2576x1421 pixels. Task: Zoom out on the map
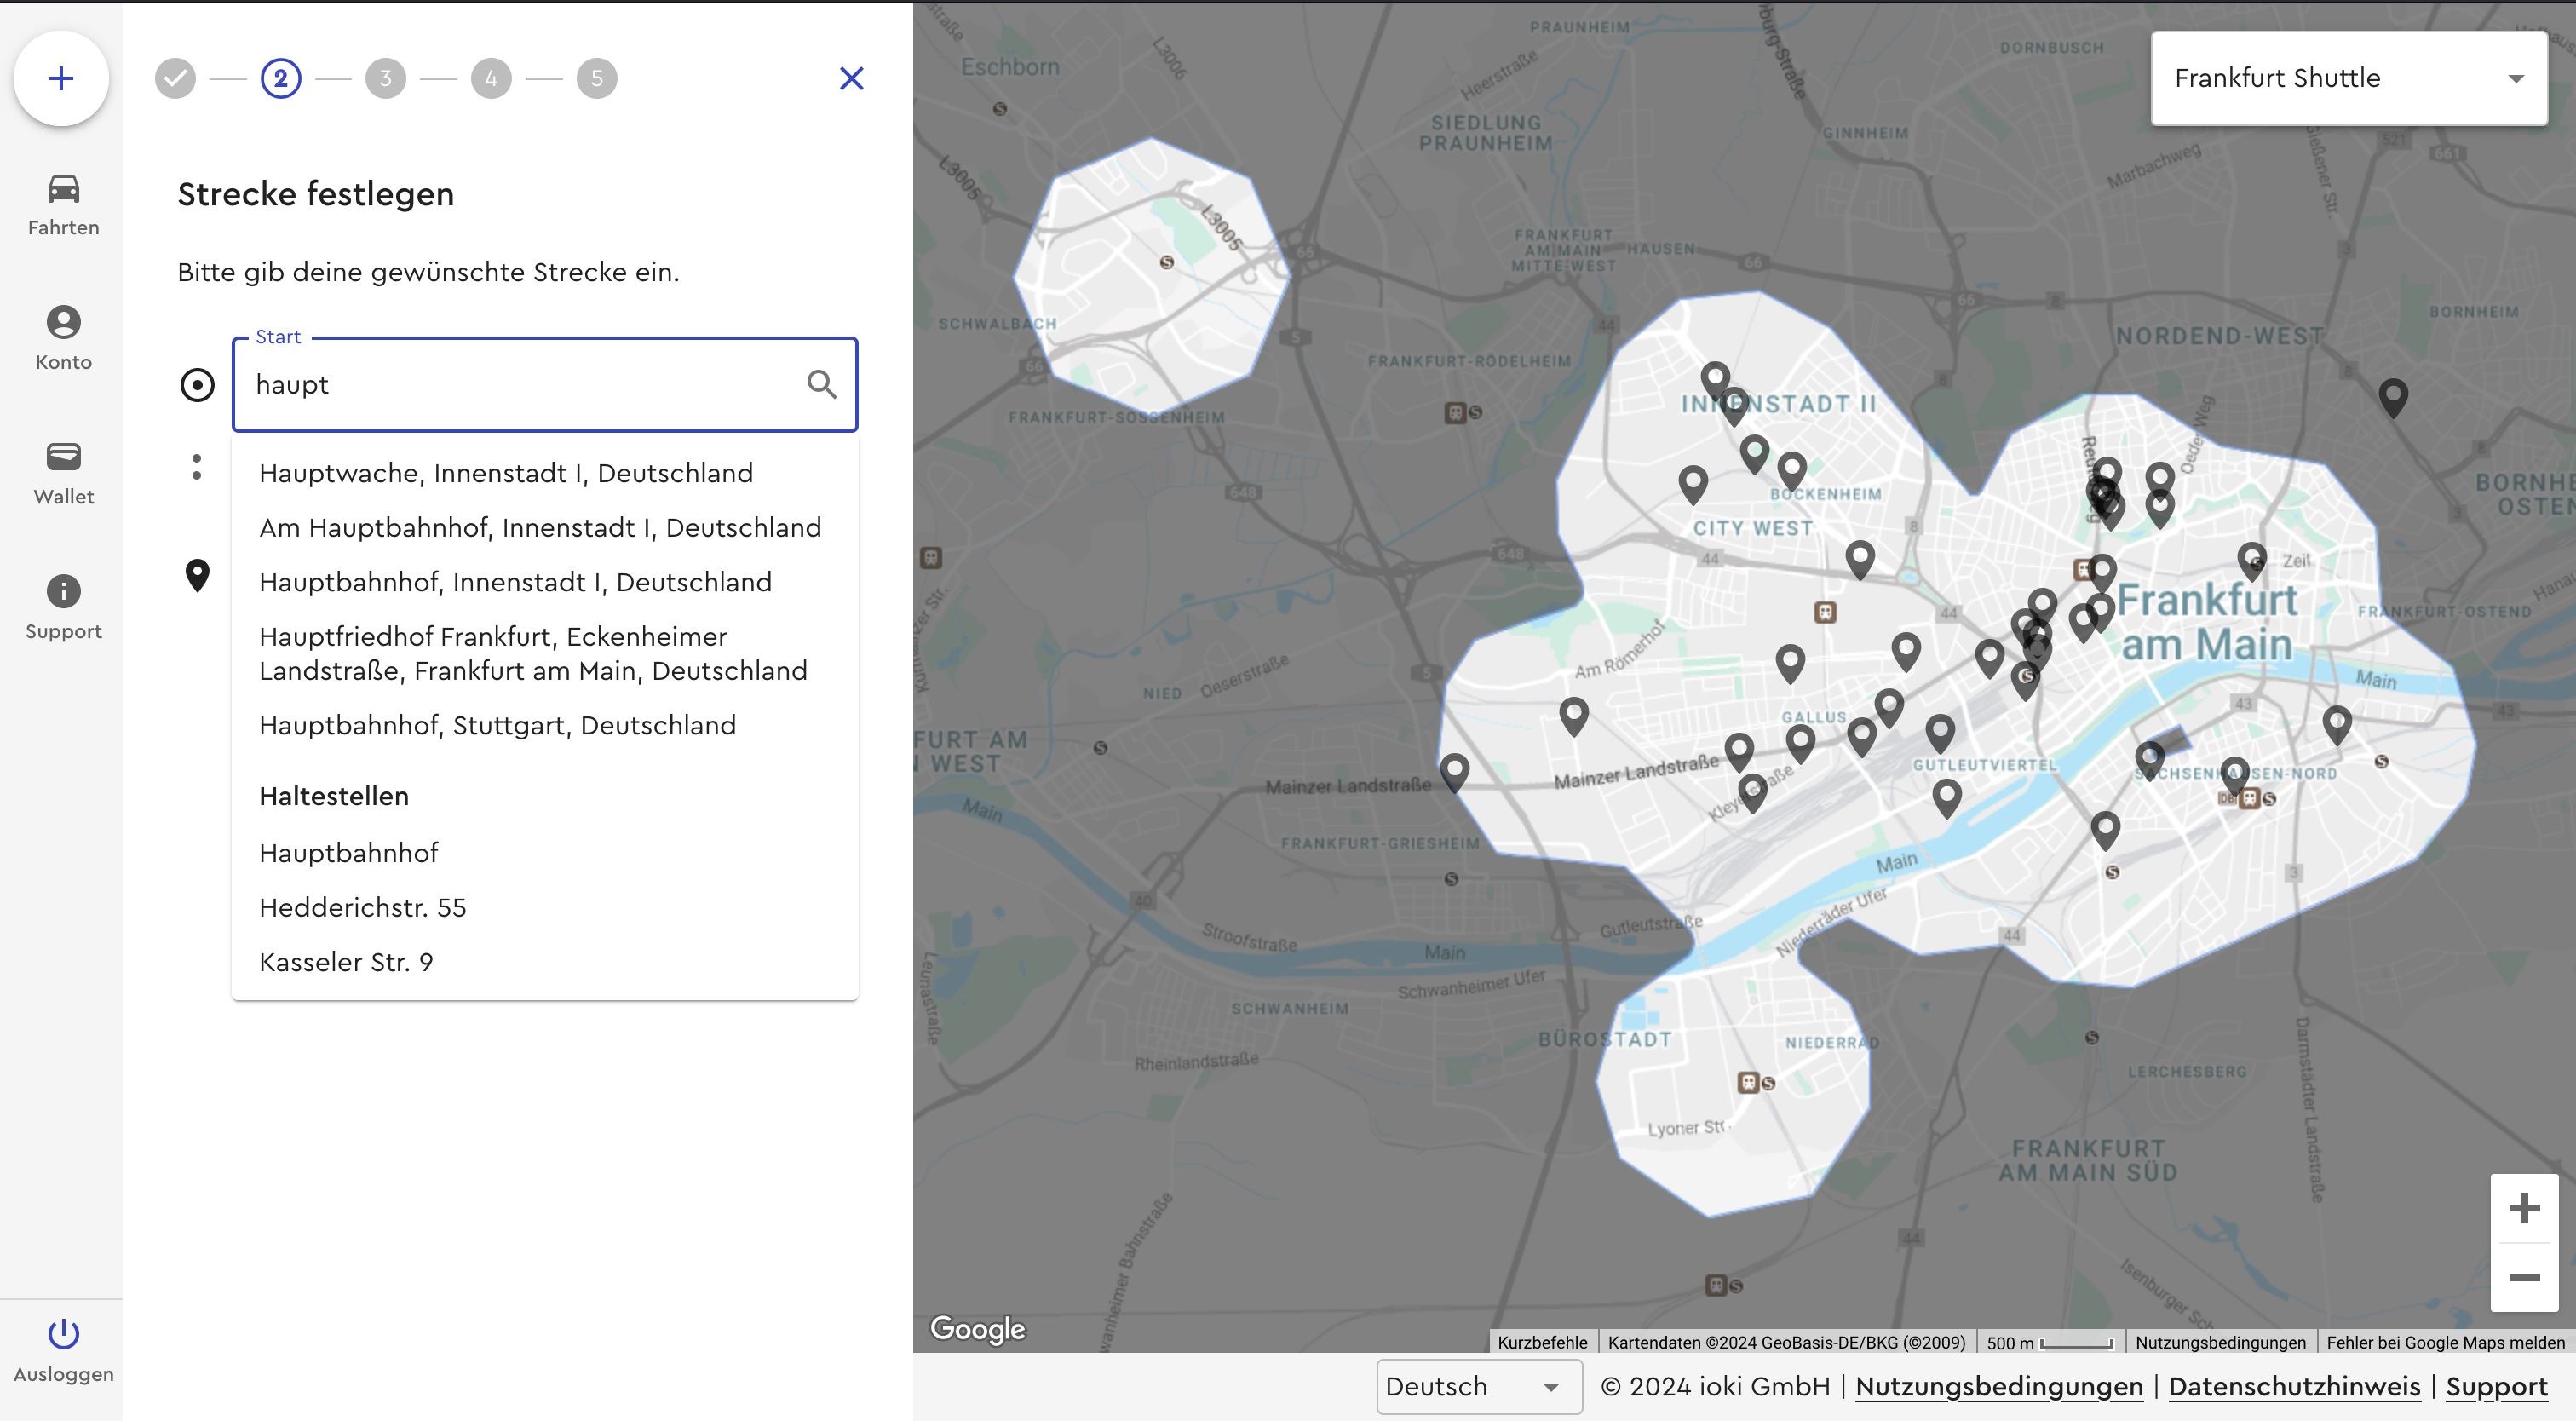click(x=2524, y=1277)
